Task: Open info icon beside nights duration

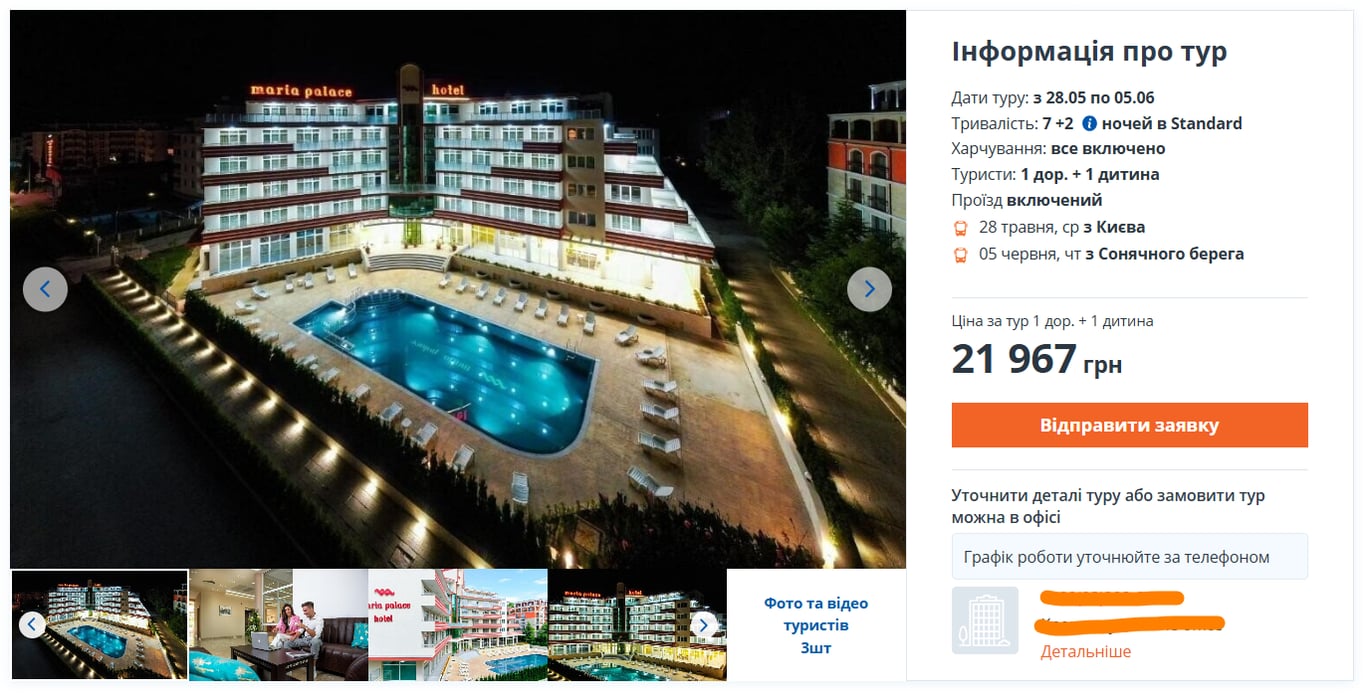Action: click(x=1089, y=124)
